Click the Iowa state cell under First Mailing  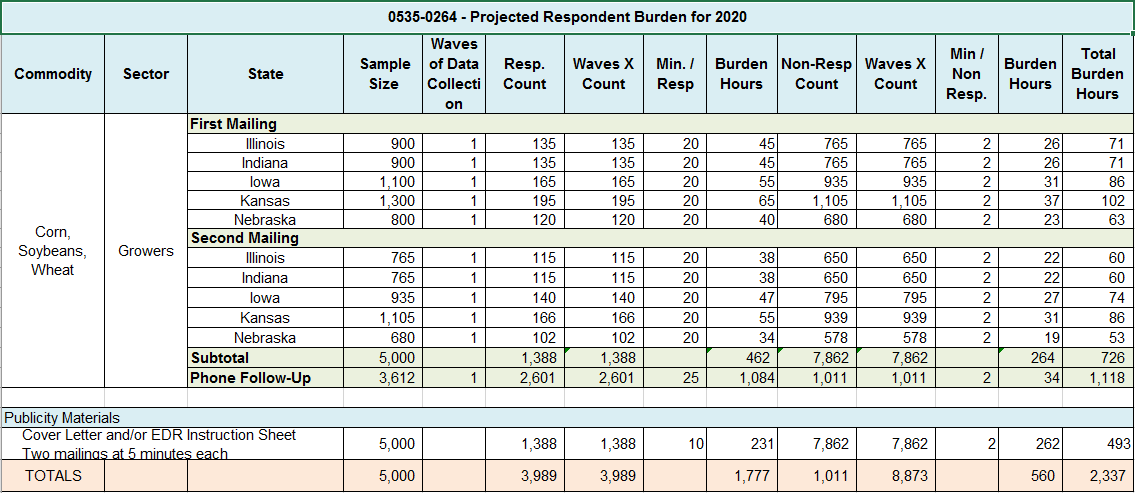(265, 182)
